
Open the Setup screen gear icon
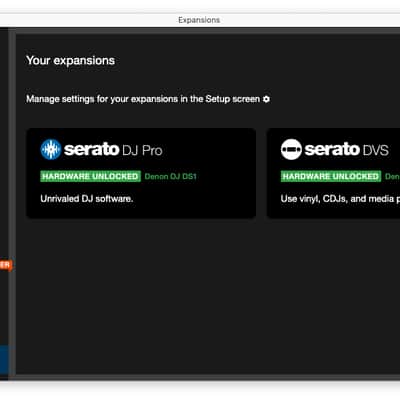pyautogui.click(x=266, y=99)
